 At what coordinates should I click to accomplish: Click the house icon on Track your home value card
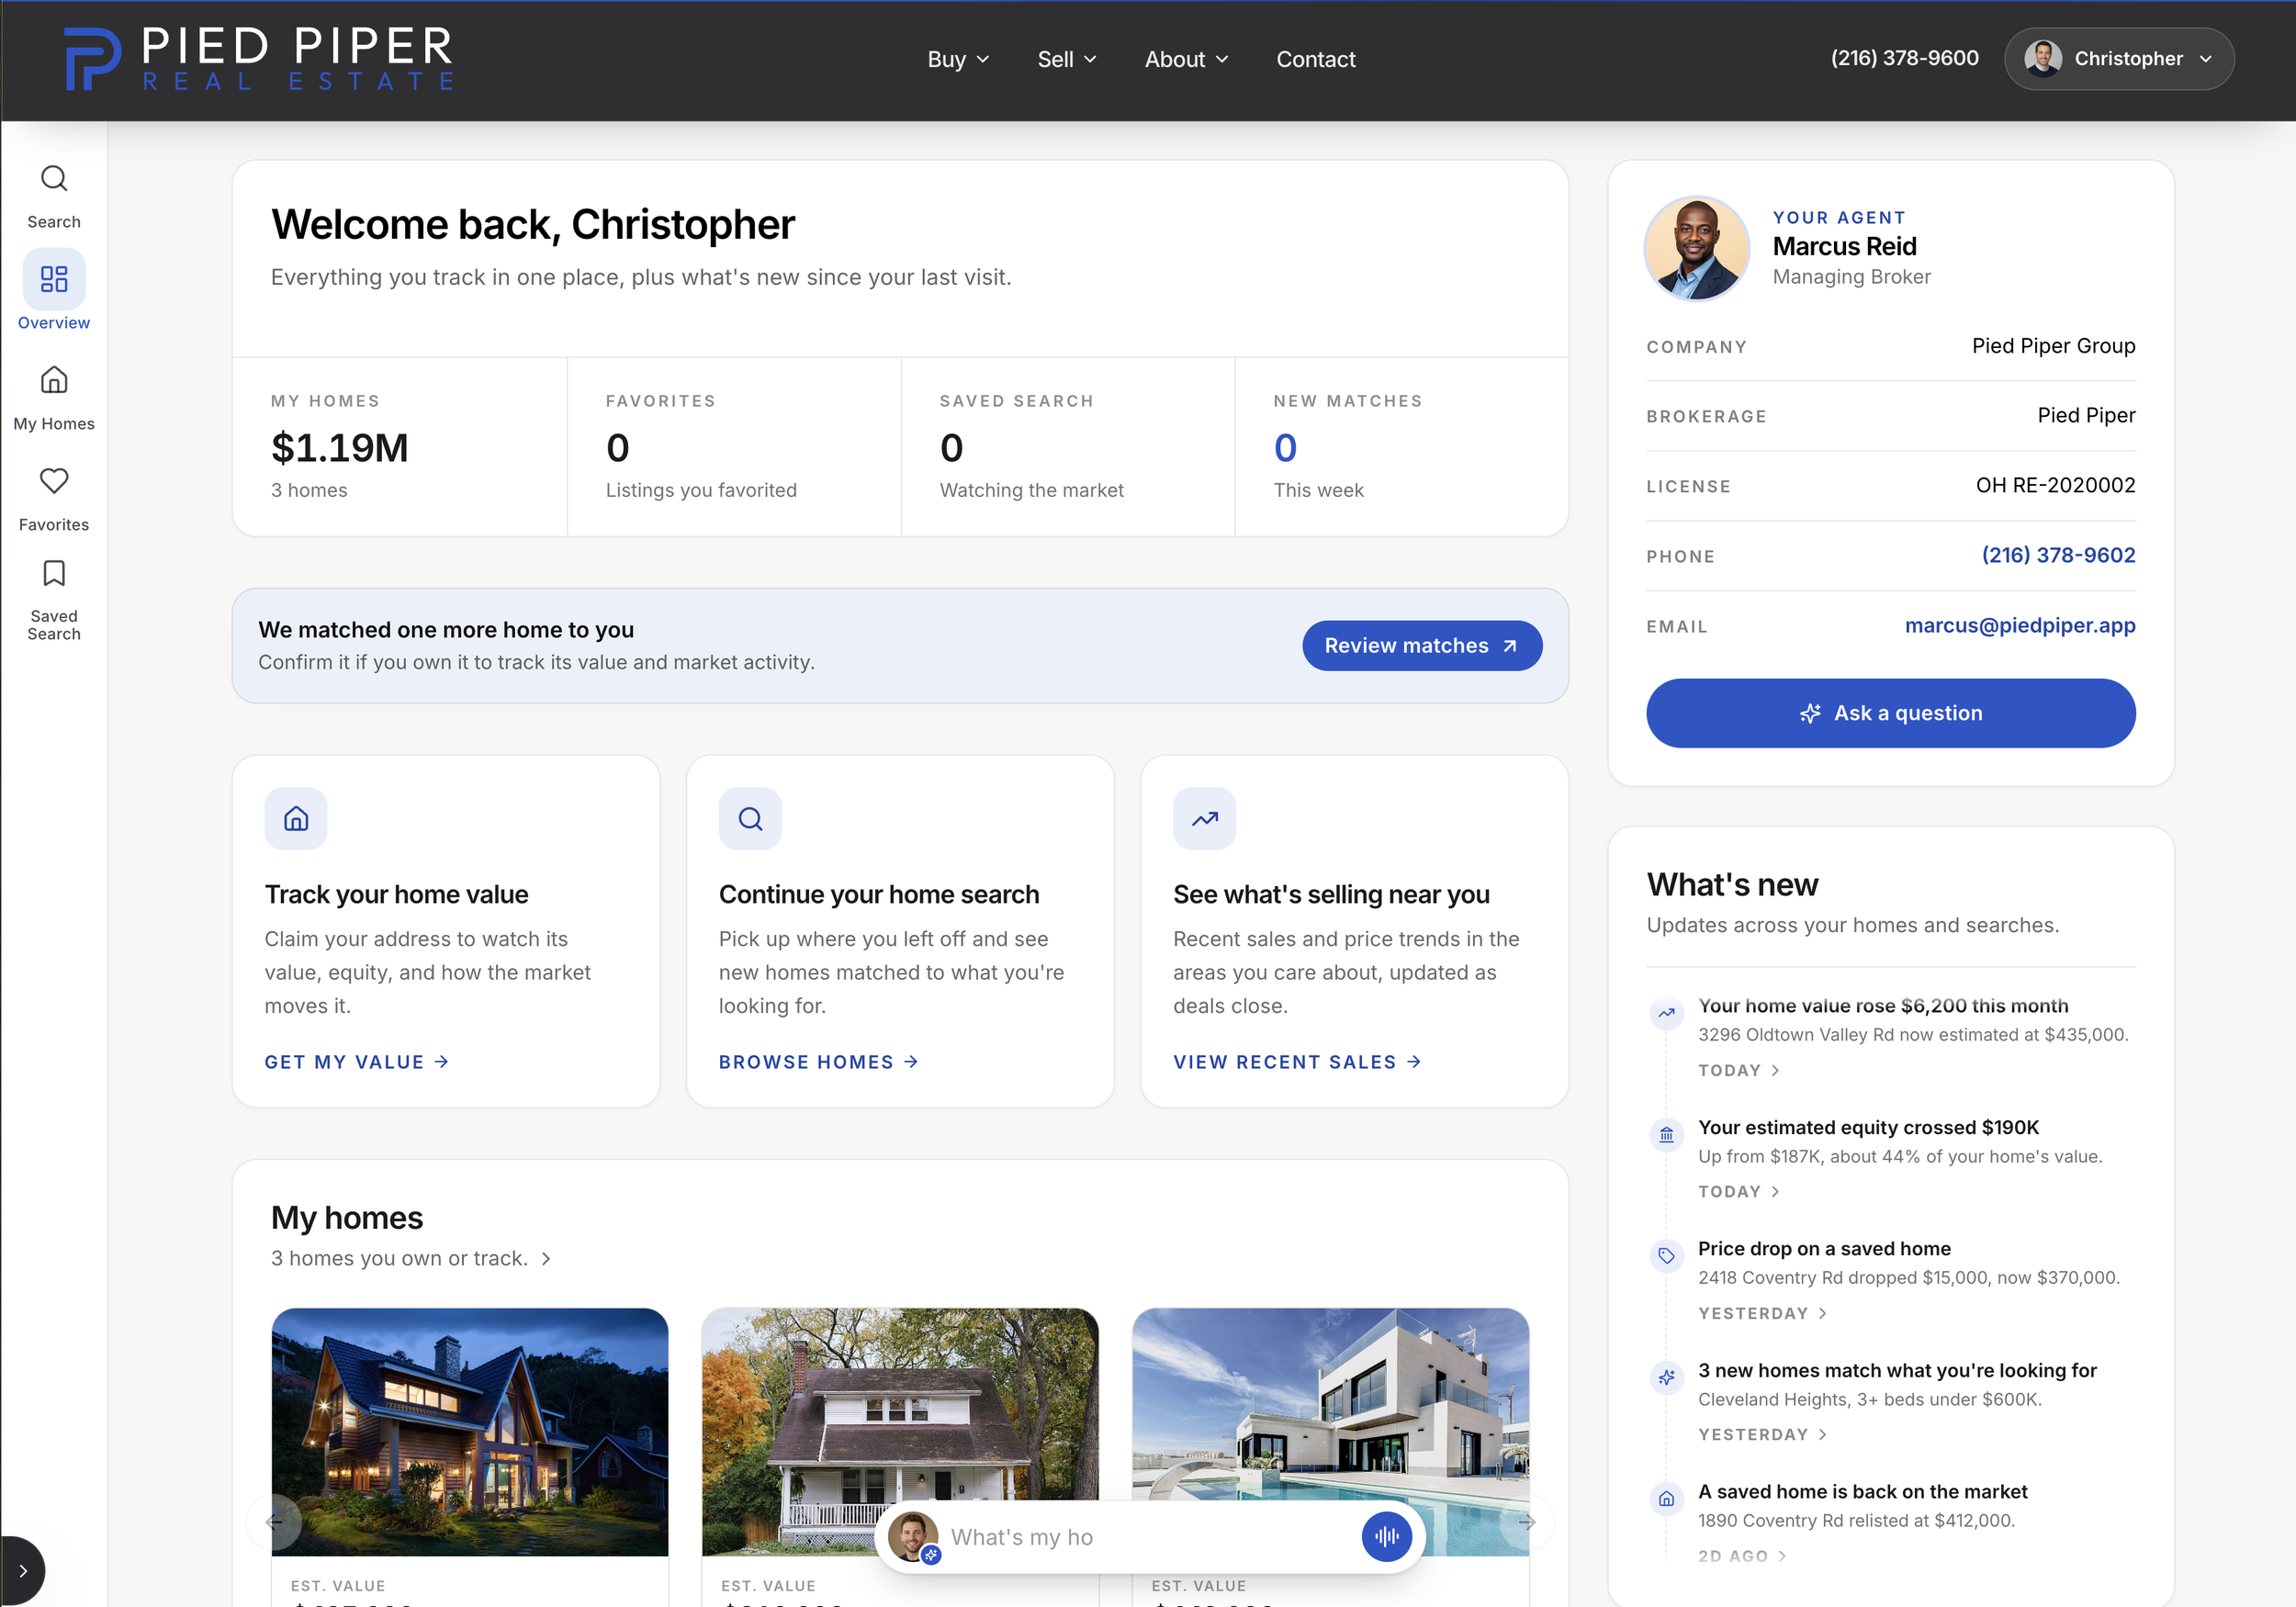coord(296,819)
